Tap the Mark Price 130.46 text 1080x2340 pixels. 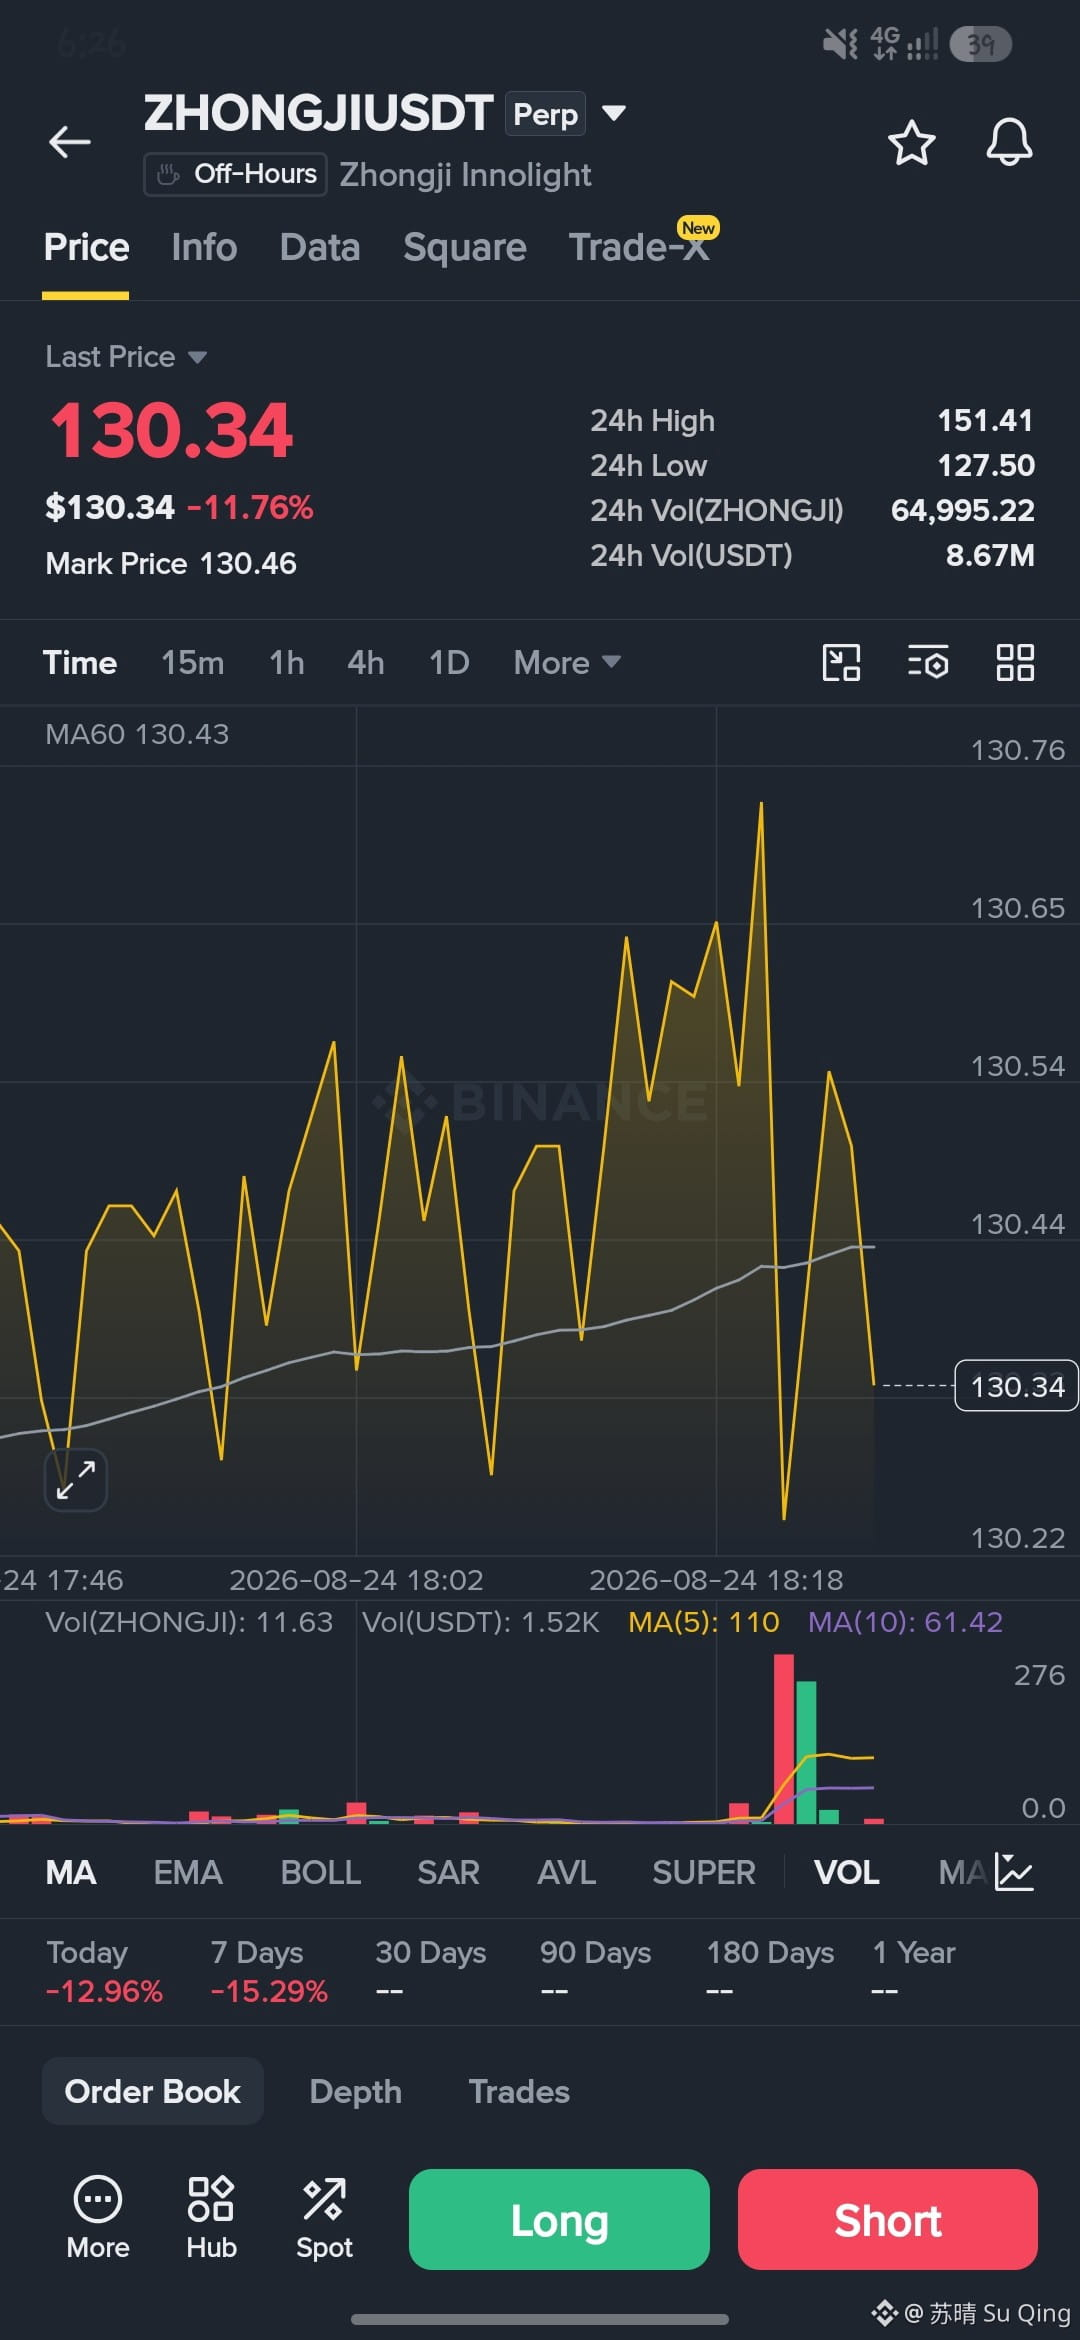pyautogui.click(x=171, y=563)
